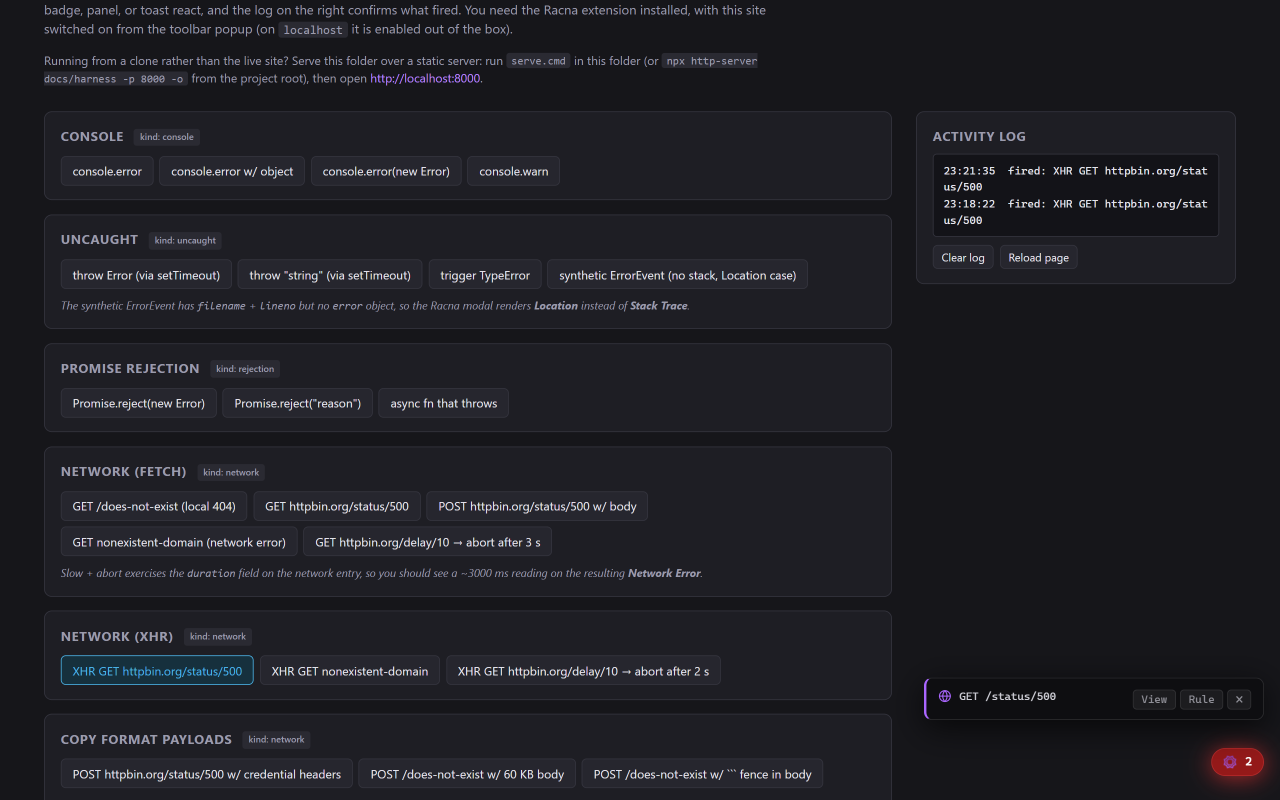Click GET /does-not-exist (local 404)

coord(154,506)
